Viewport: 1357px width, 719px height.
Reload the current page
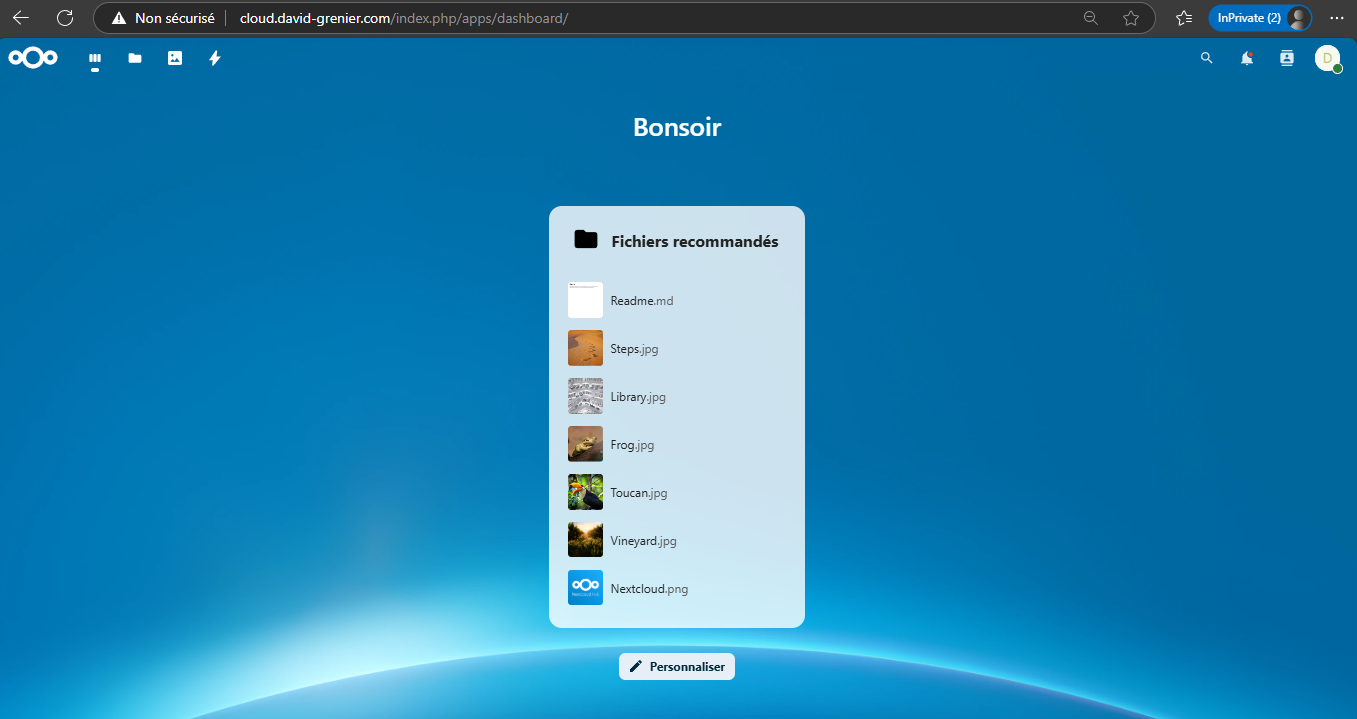tap(65, 18)
